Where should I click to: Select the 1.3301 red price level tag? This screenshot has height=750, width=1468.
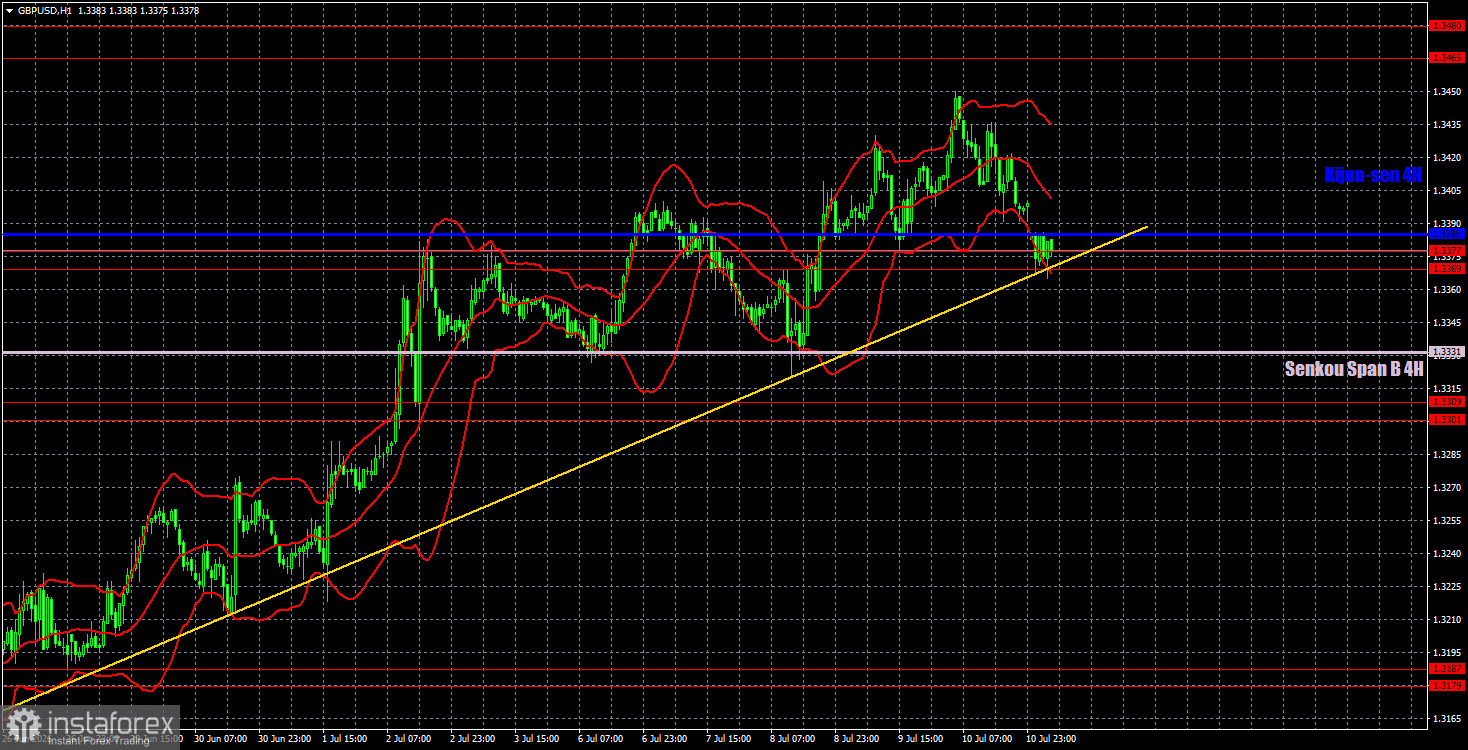(1447, 420)
